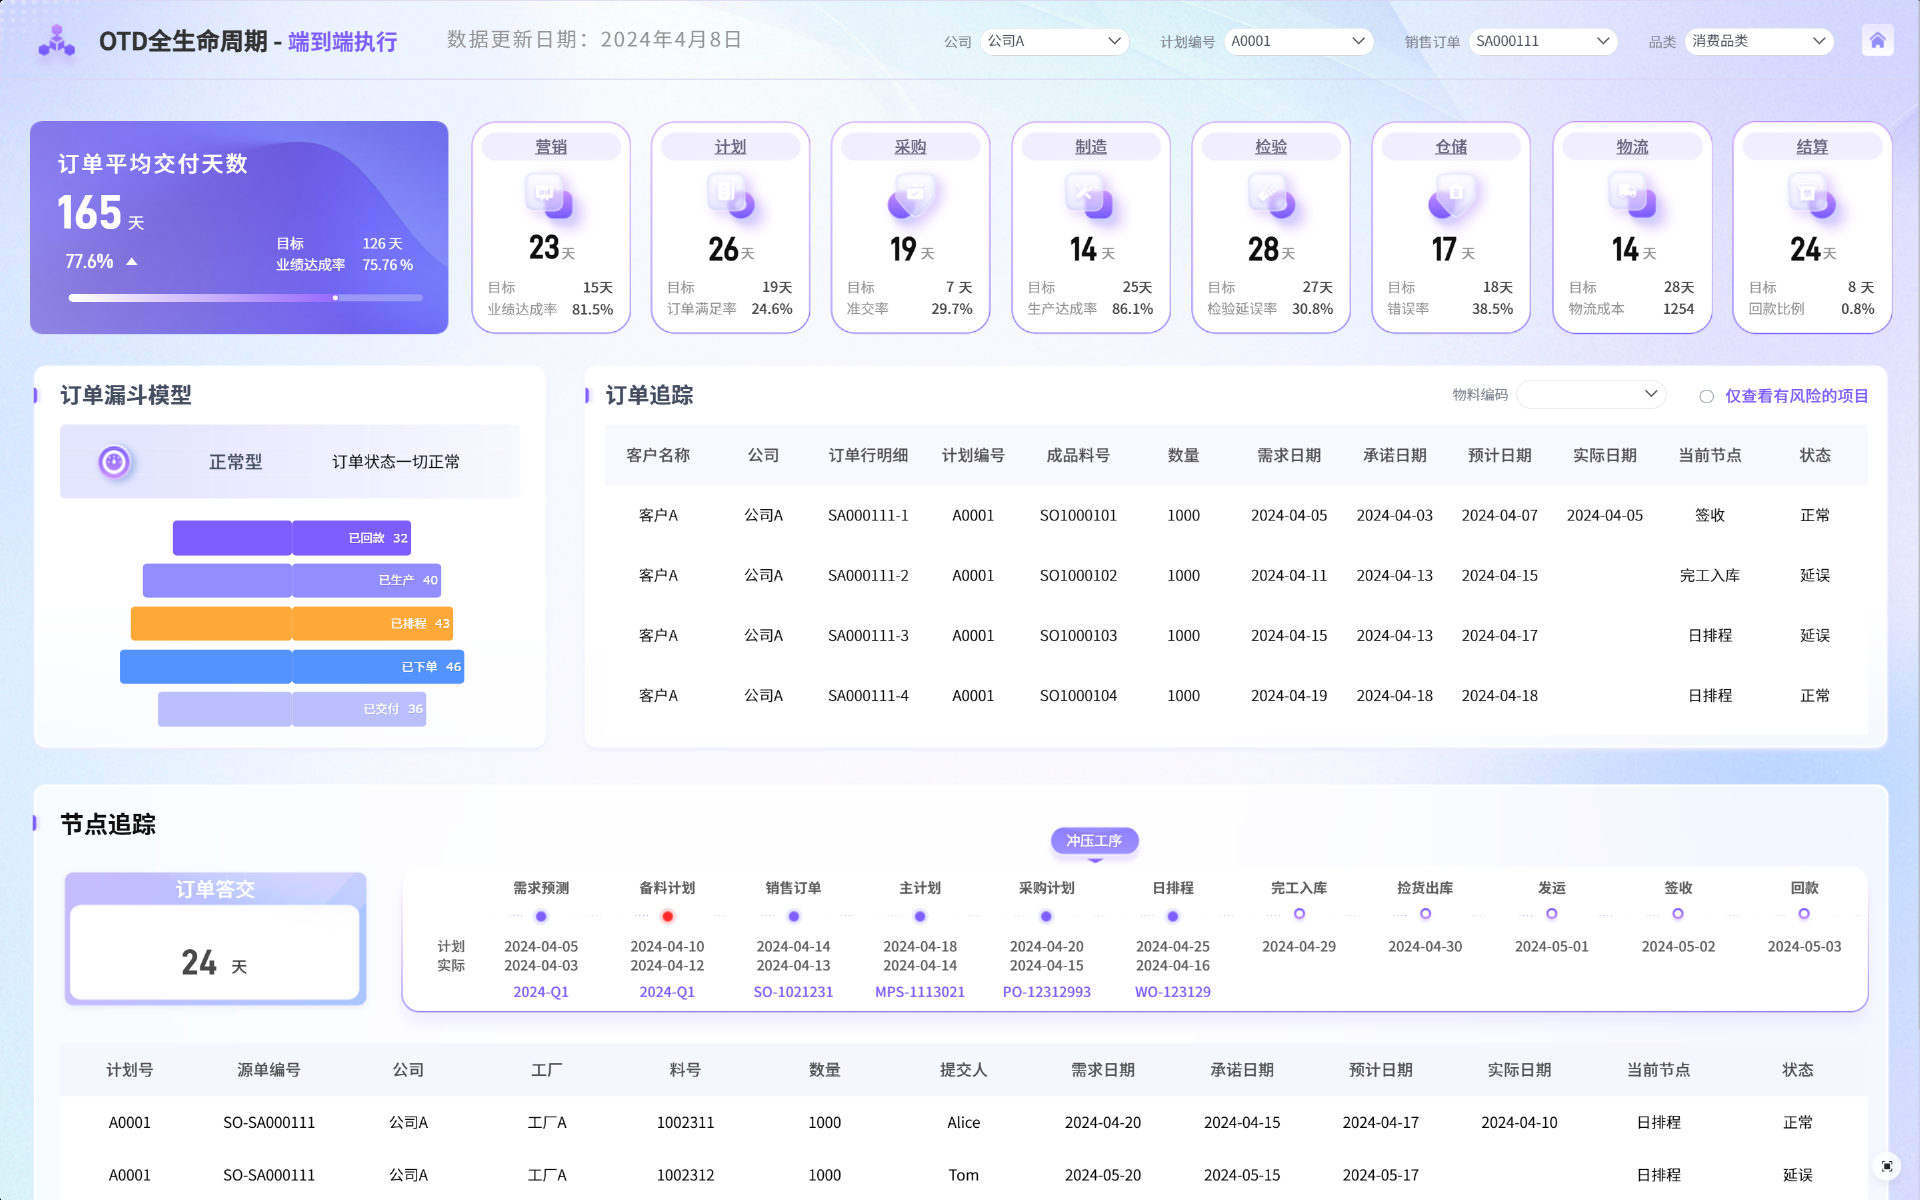Viewport: 1920px width, 1200px height.
Task: Click the 结算 stage icon
Action: click(1811, 196)
